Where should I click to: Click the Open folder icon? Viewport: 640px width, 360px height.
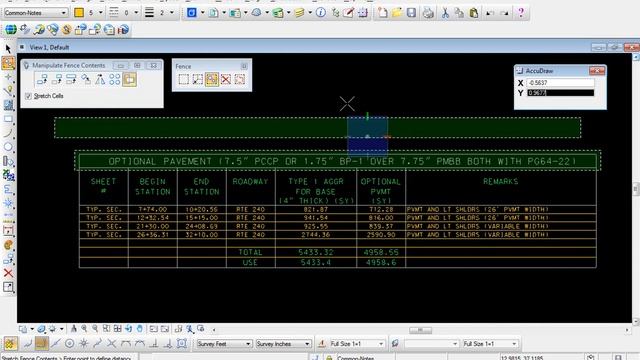click(x=397, y=13)
